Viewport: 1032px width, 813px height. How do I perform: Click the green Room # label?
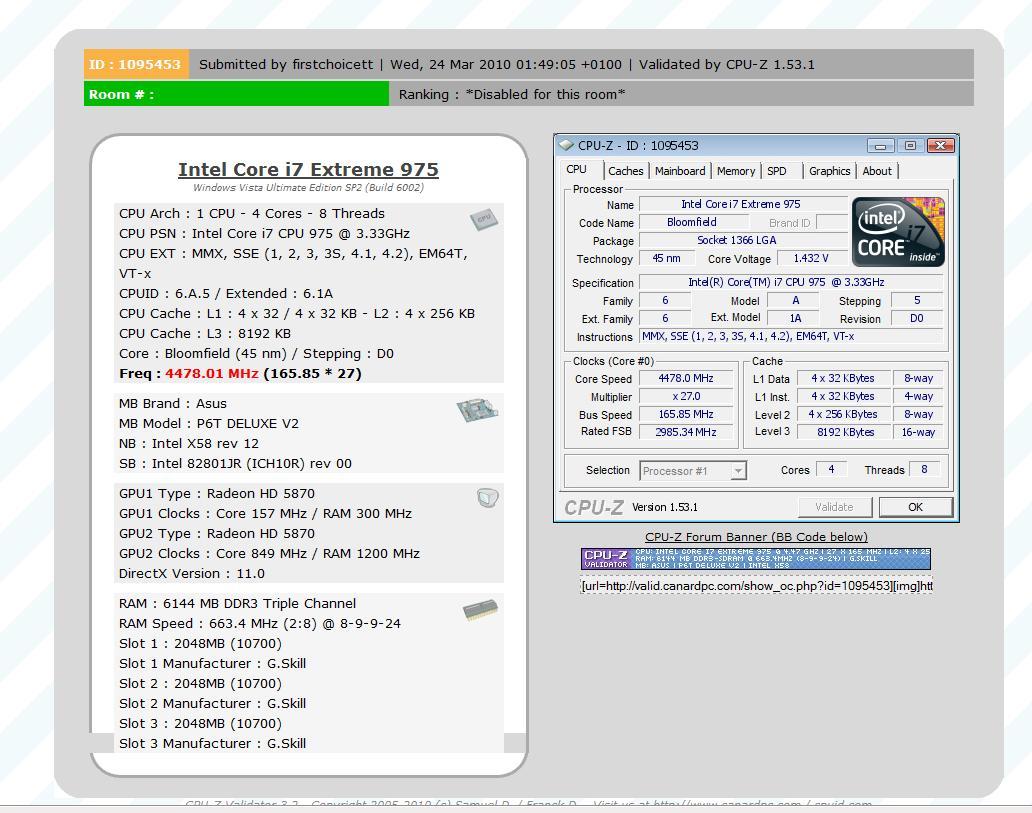coord(236,94)
